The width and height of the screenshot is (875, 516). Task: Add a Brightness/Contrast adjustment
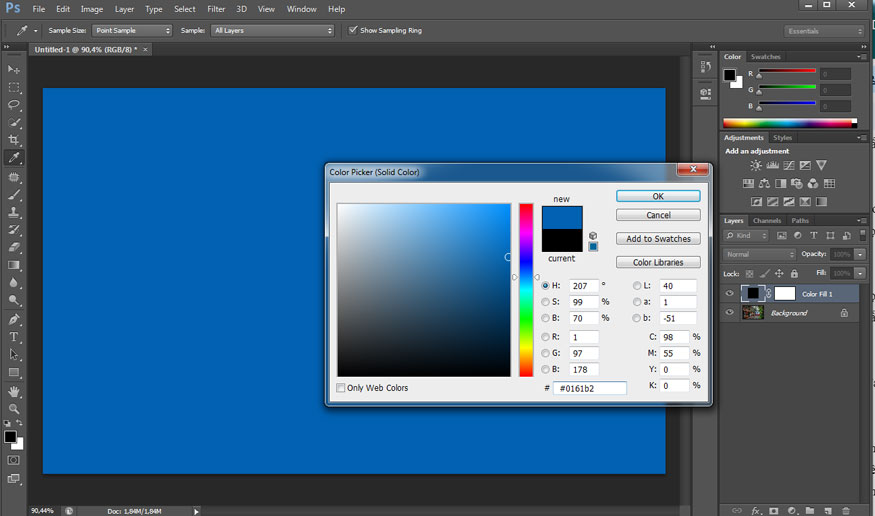(x=756, y=165)
